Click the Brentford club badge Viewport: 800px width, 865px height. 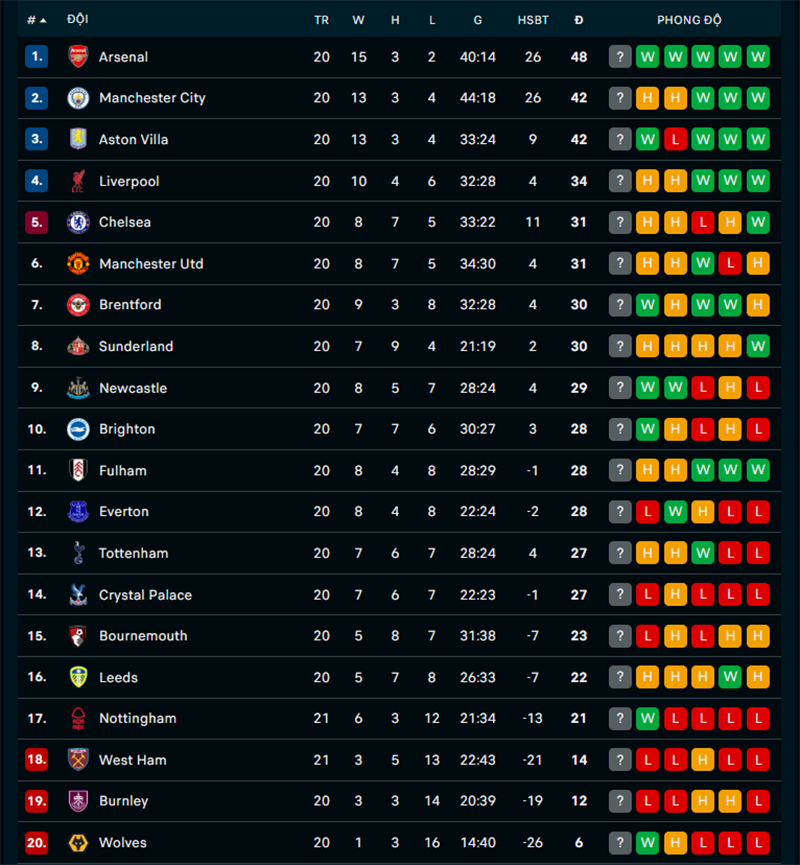coord(78,305)
